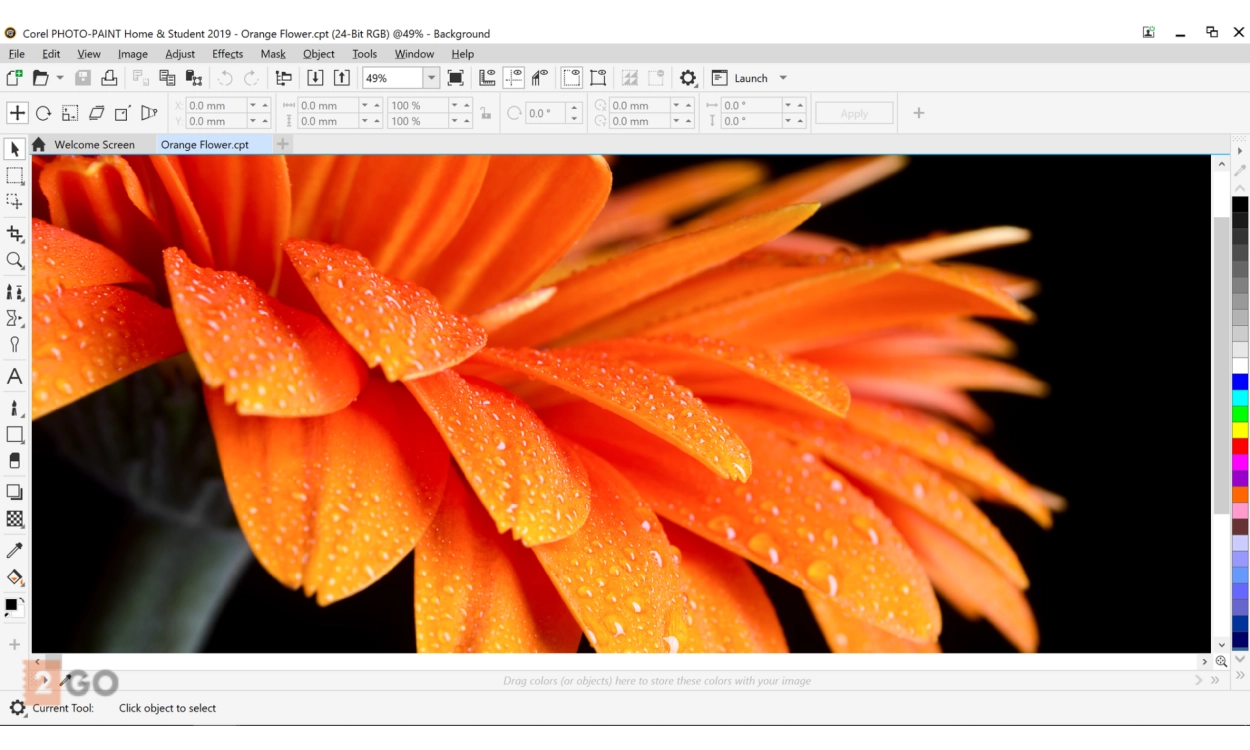
Task: Open the zoom level 49% dropdown
Action: (431, 78)
